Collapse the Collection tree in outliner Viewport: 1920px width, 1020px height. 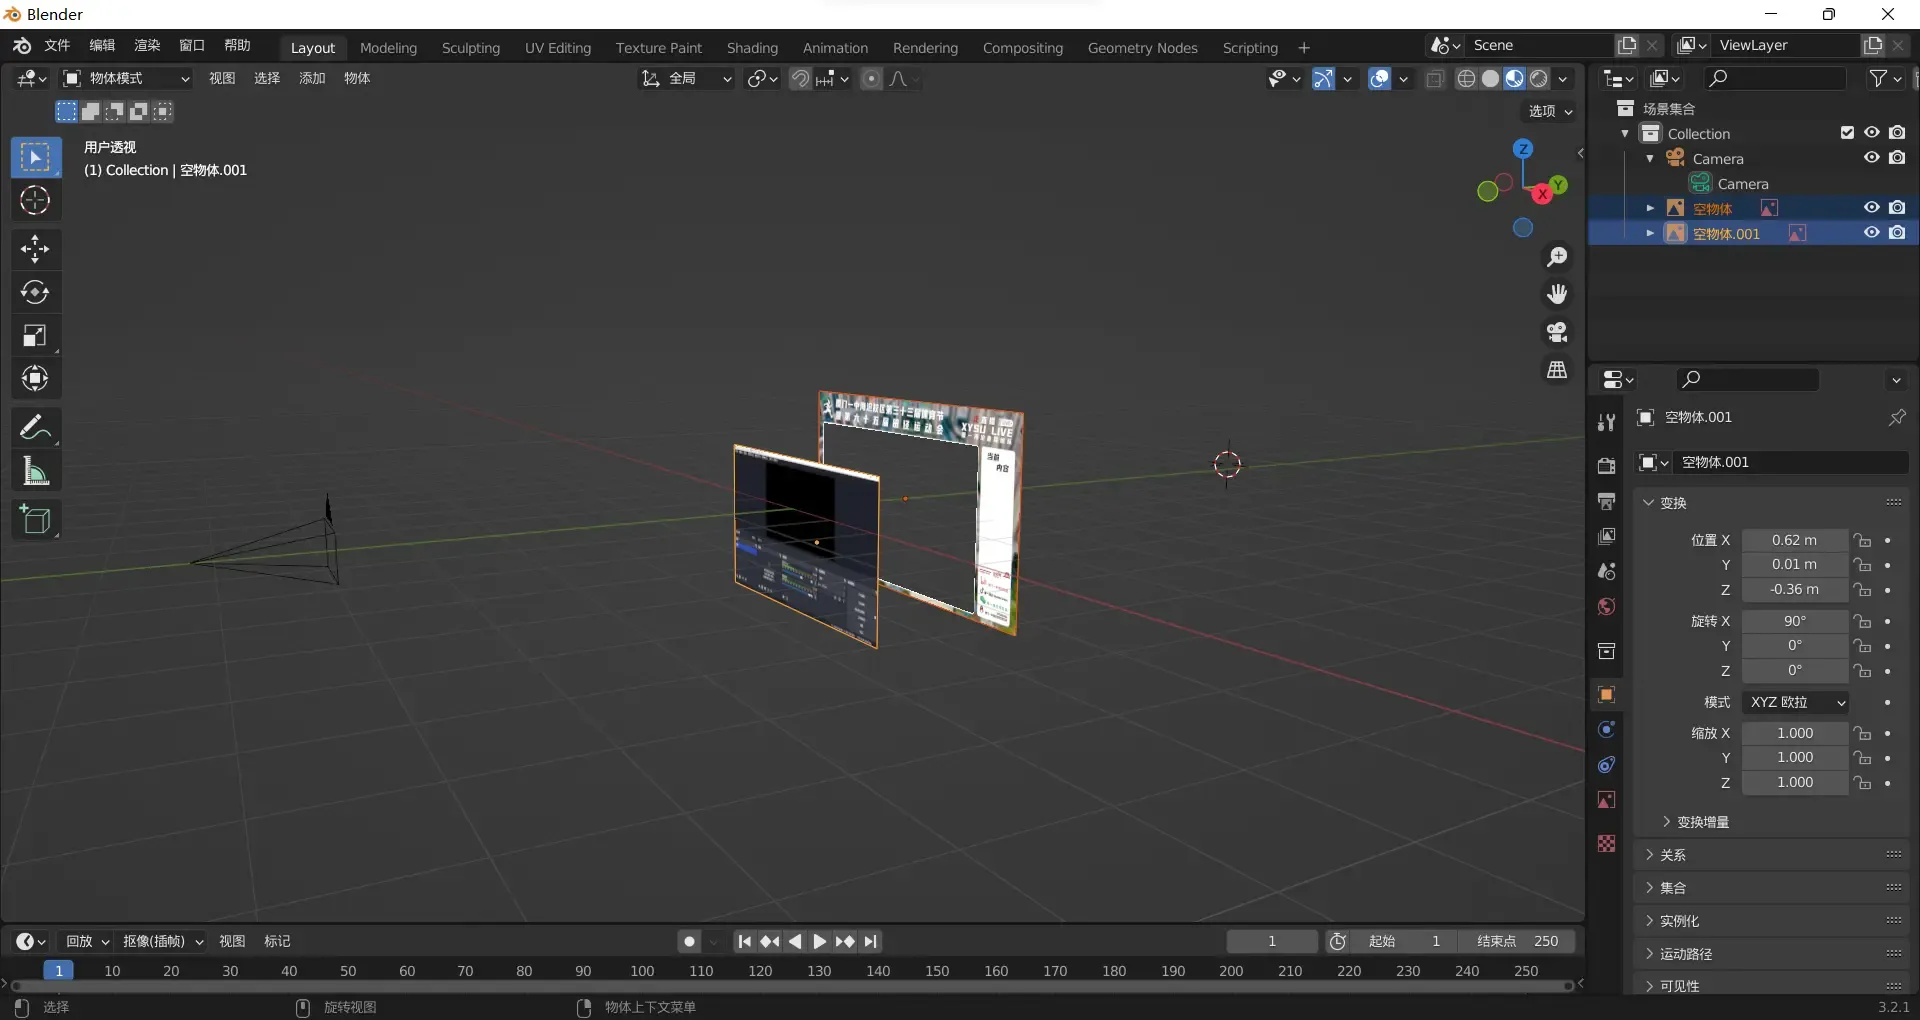(1625, 134)
